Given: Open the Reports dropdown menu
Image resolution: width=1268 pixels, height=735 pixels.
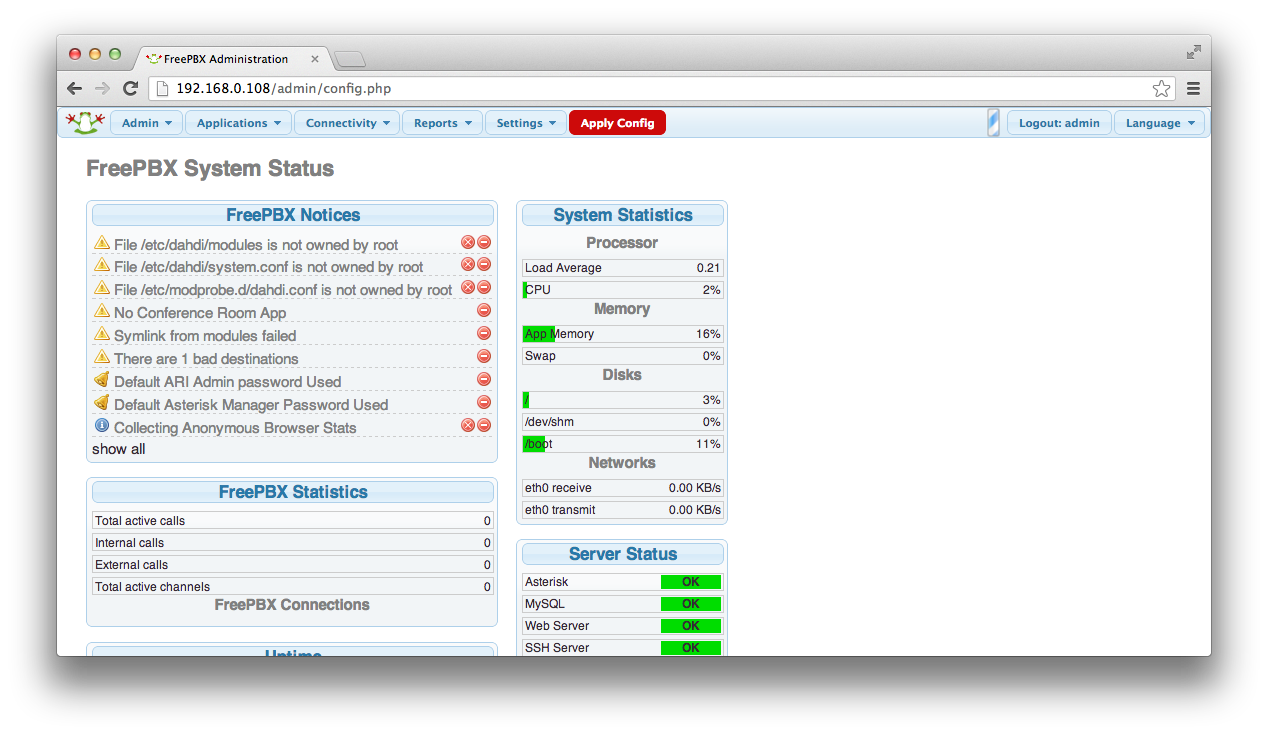Looking at the screenshot, I should click(x=442, y=123).
